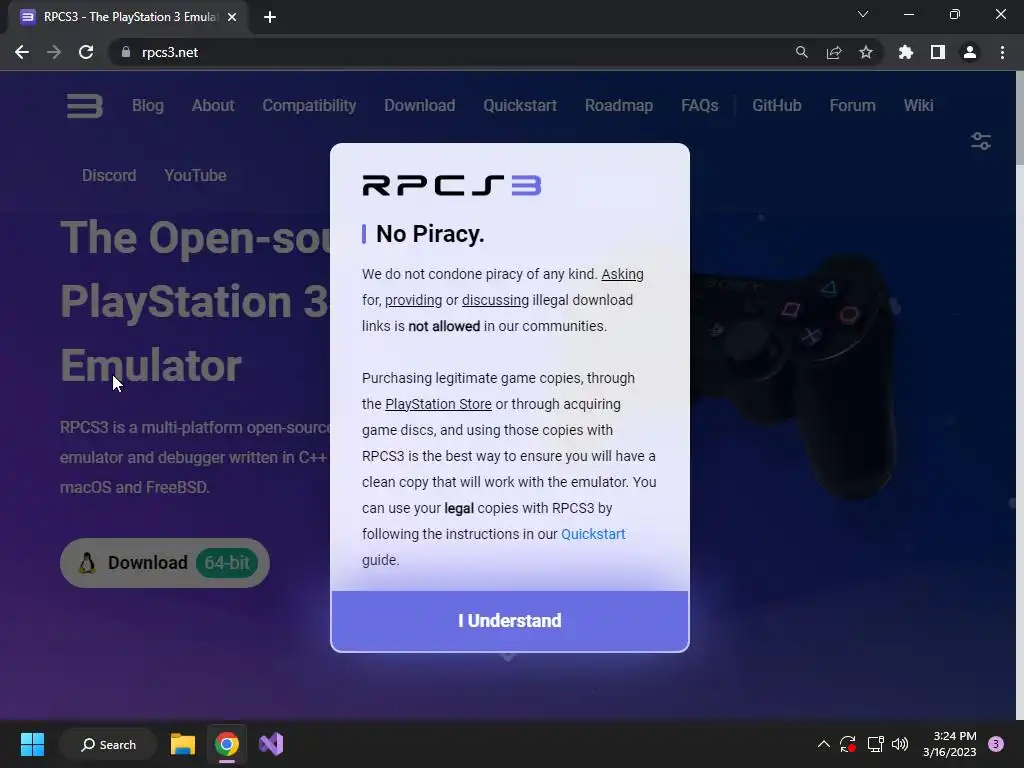Open the Windows Start menu
This screenshot has height=768, width=1024.
coord(32,744)
